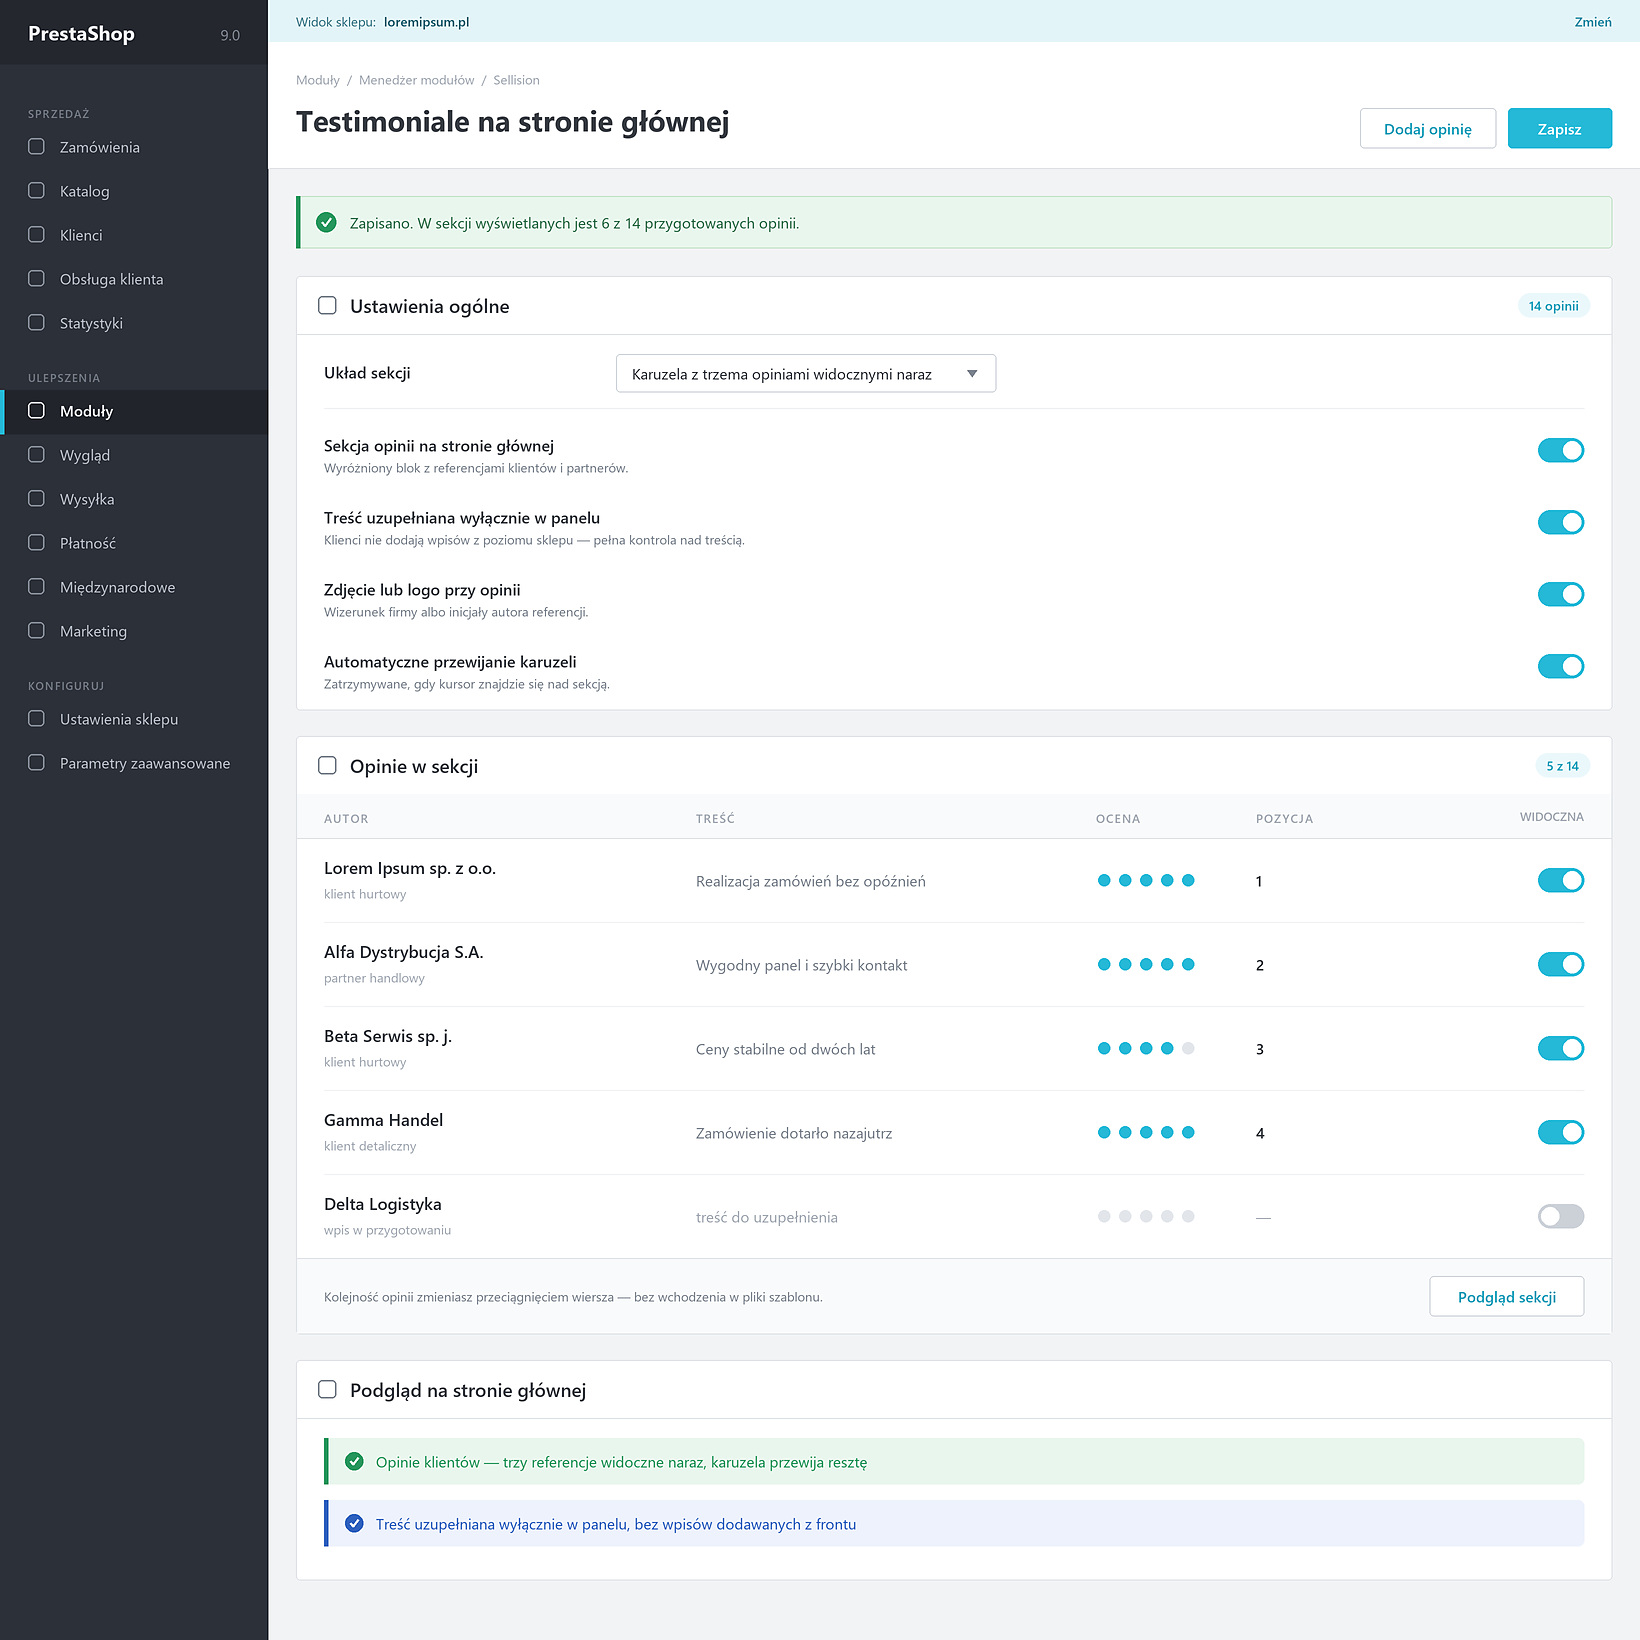This screenshot has height=1640, width=1640.
Task: Select Wygląd in sidebar
Action: [x=134, y=455]
